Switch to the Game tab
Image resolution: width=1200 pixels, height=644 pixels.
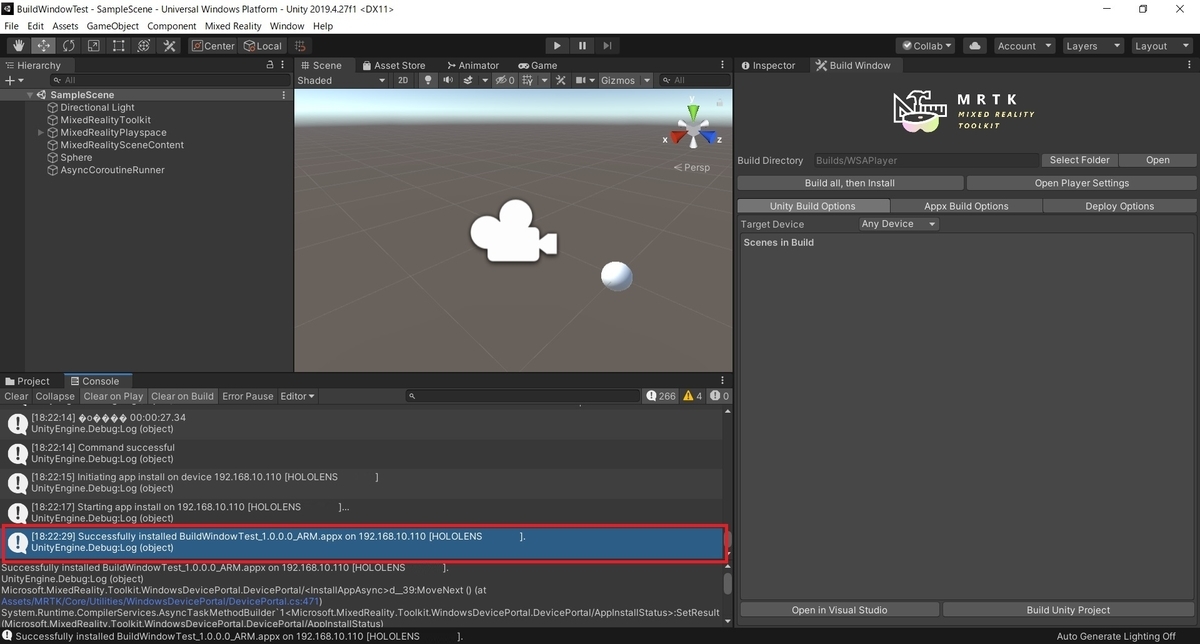point(538,65)
